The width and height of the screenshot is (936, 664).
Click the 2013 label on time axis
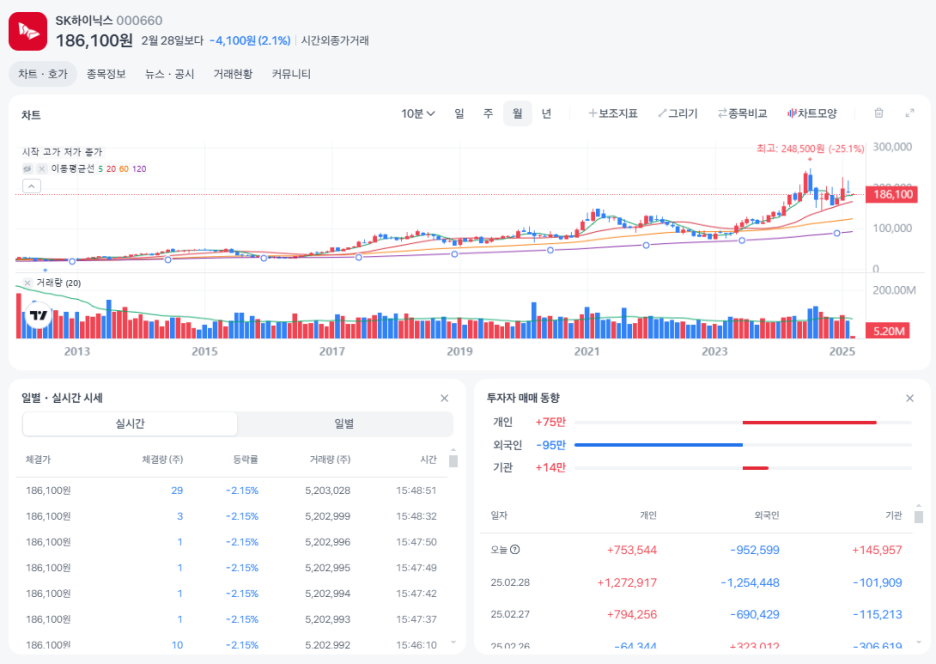tap(77, 352)
